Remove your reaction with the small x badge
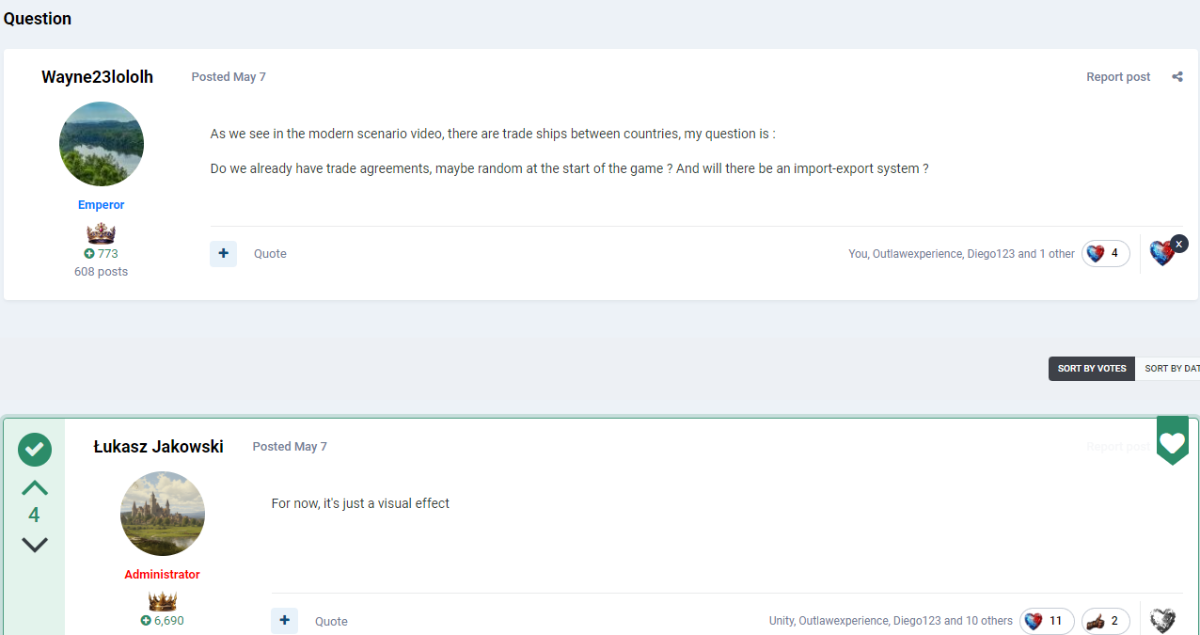Screen dimensions: 1200x635 coord(1179,243)
